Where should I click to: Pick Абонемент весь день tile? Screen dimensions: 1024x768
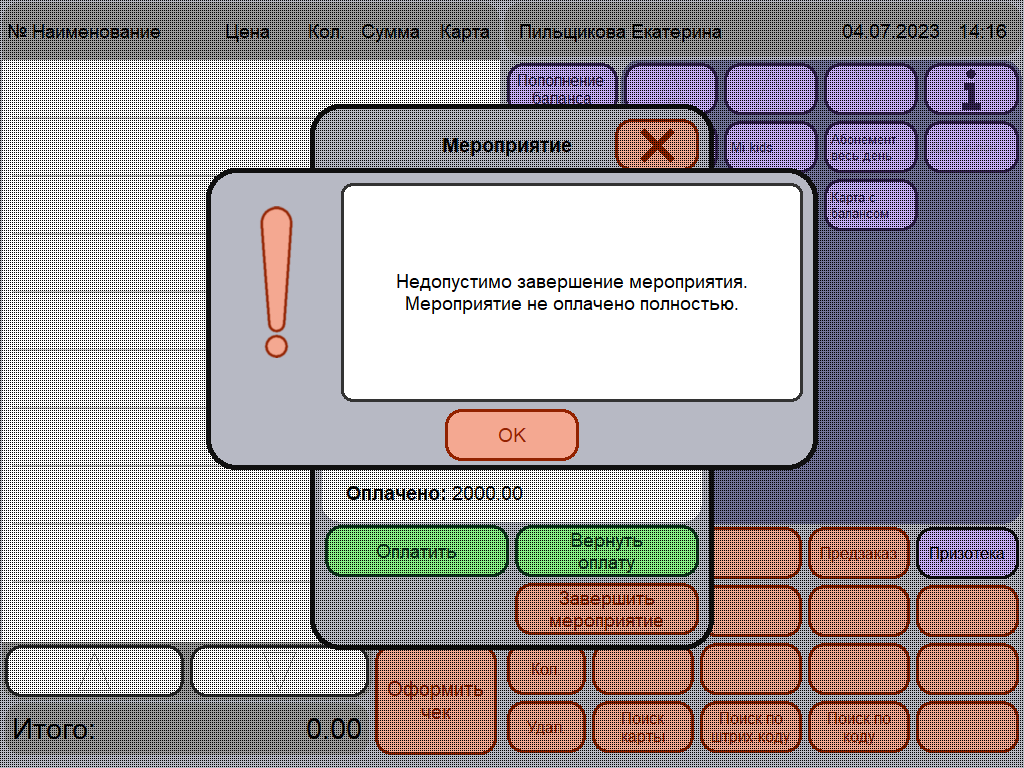pos(871,147)
